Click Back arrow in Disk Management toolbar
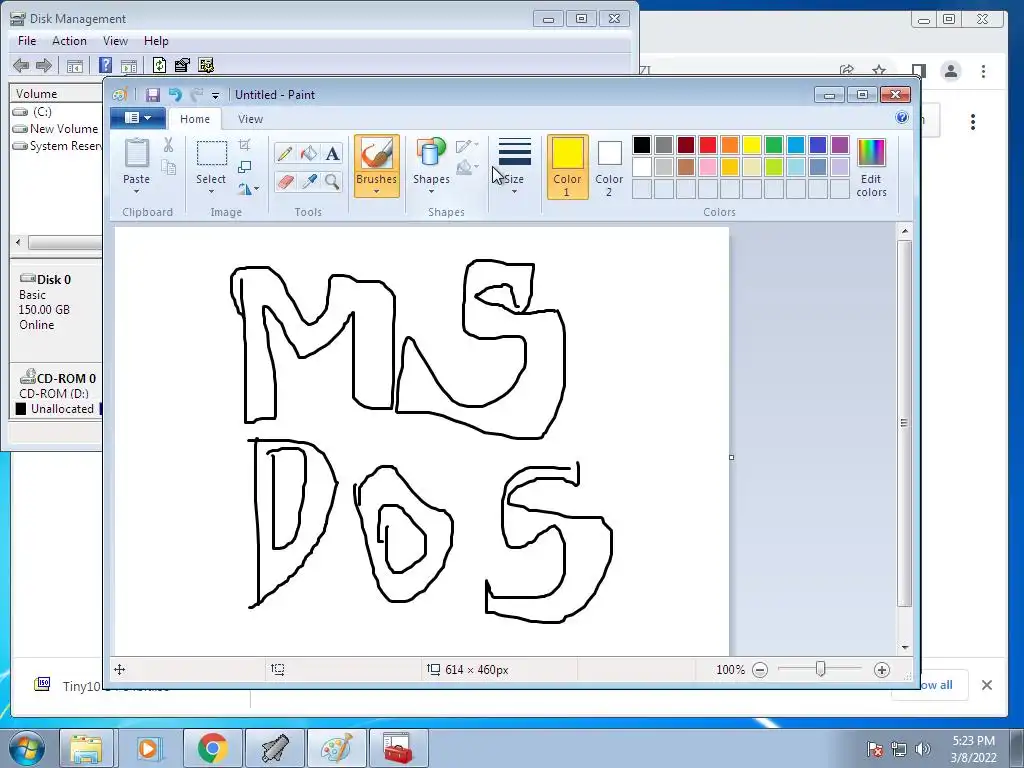 pyautogui.click(x=21, y=65)
